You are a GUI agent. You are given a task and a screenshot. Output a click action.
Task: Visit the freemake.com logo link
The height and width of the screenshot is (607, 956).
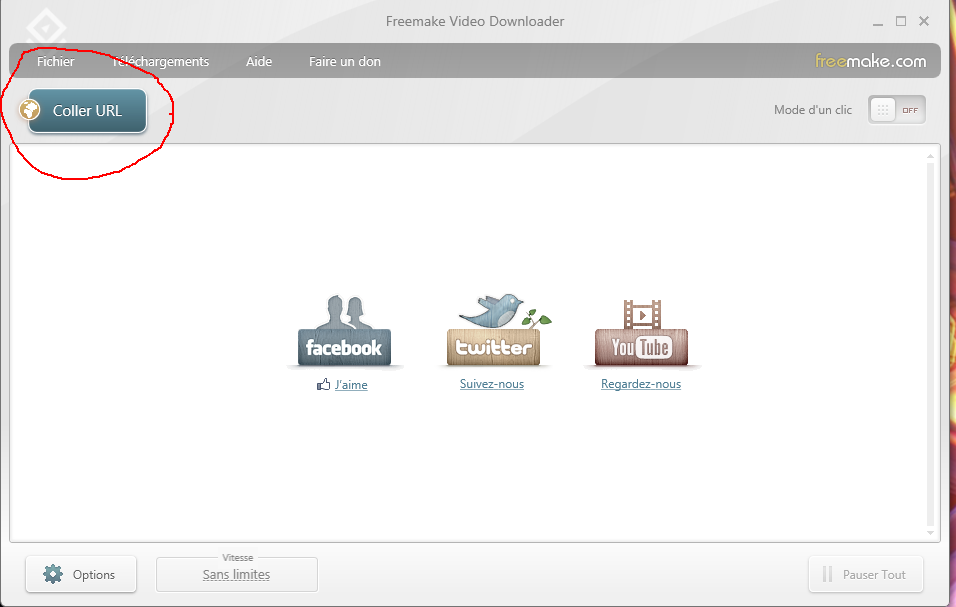pos(871,61)
